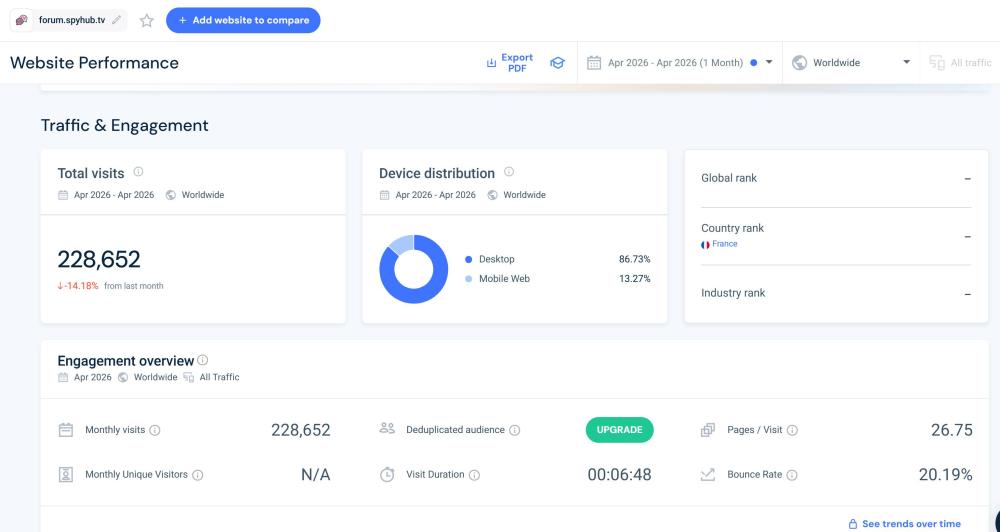Click the Monthly visits calendar icon

(66, 430)
